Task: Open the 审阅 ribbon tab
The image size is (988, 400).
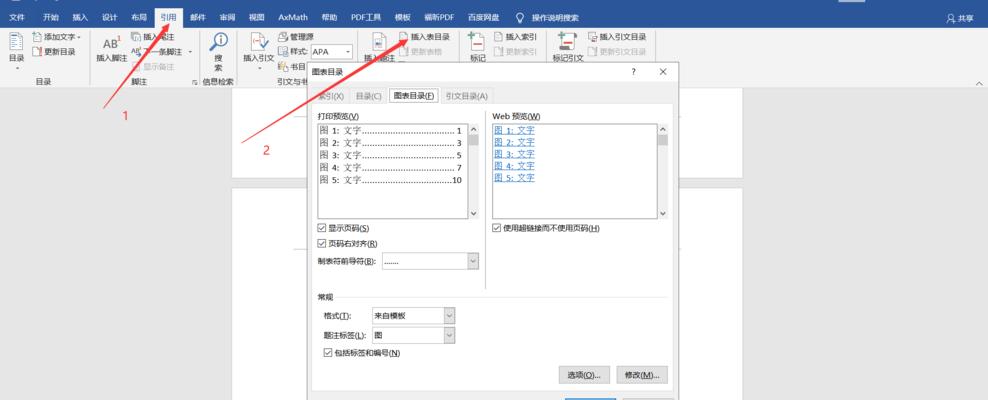Action: click(227, 18)
